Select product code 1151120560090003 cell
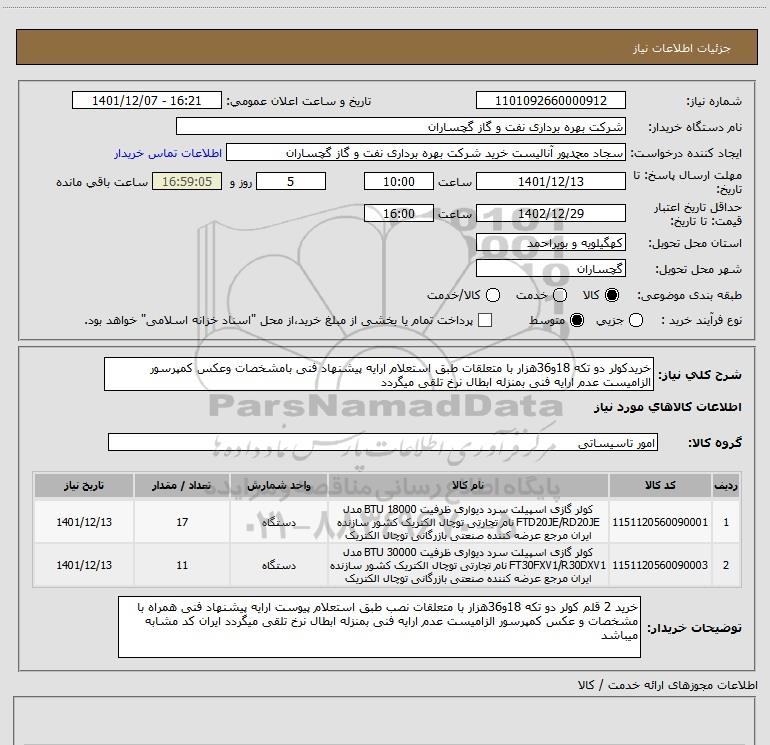770x745 pixels. [x=660, y=565]
